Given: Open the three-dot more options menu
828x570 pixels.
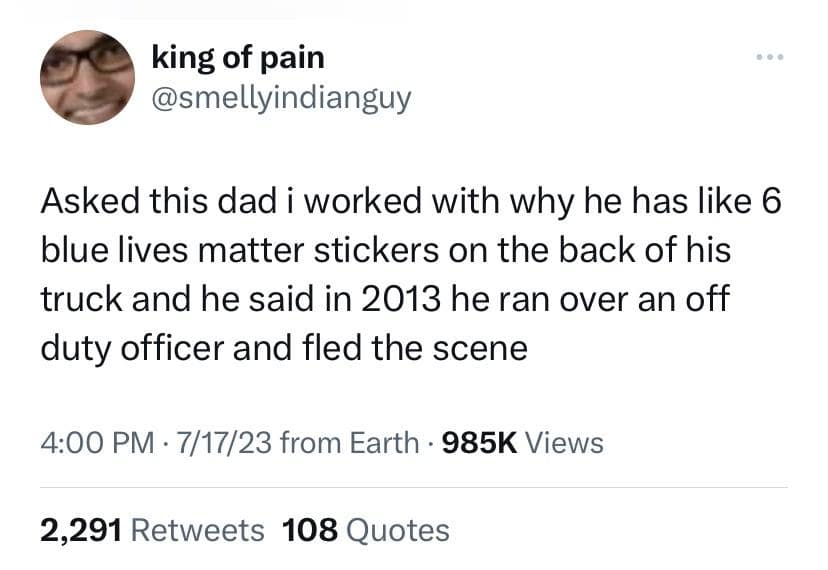Looking at the screenshot, I should click(768, 56).
